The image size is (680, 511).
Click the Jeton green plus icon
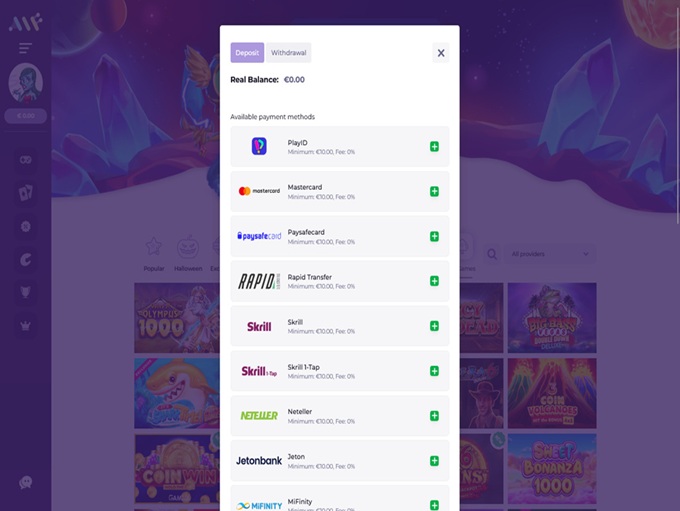click(434, 461)
